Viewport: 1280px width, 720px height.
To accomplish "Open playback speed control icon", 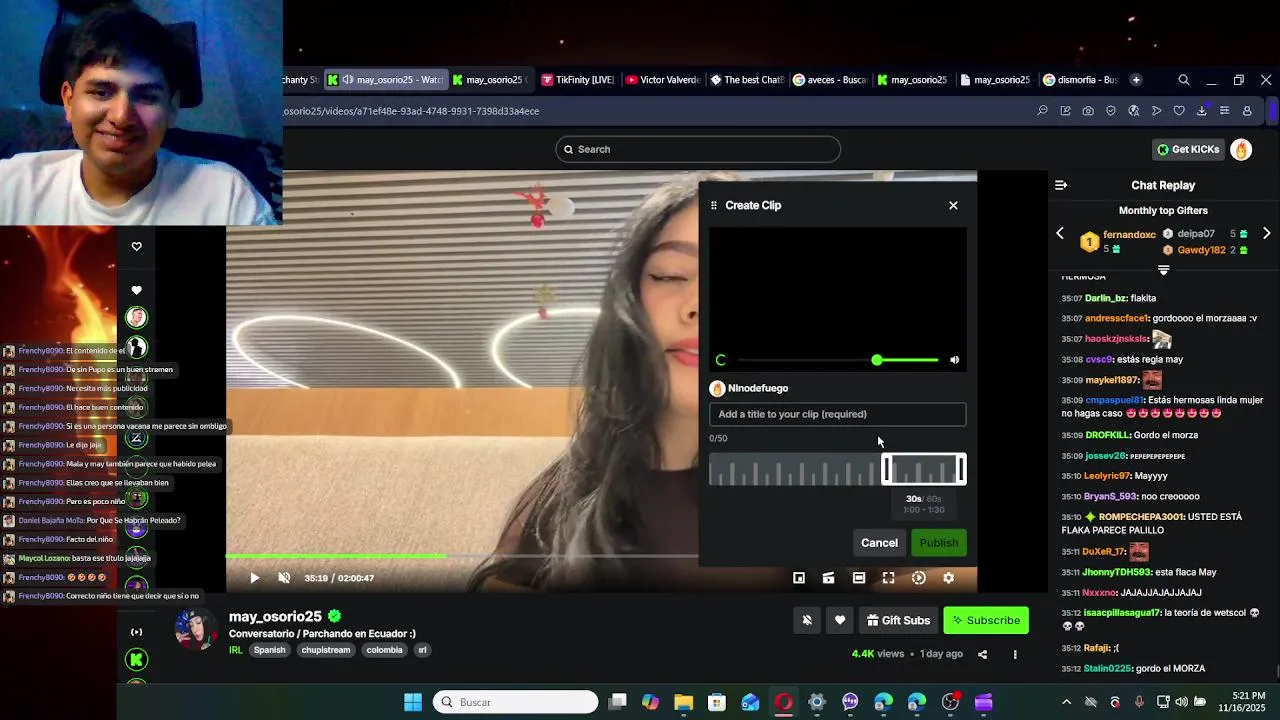I will pos(919,578).
